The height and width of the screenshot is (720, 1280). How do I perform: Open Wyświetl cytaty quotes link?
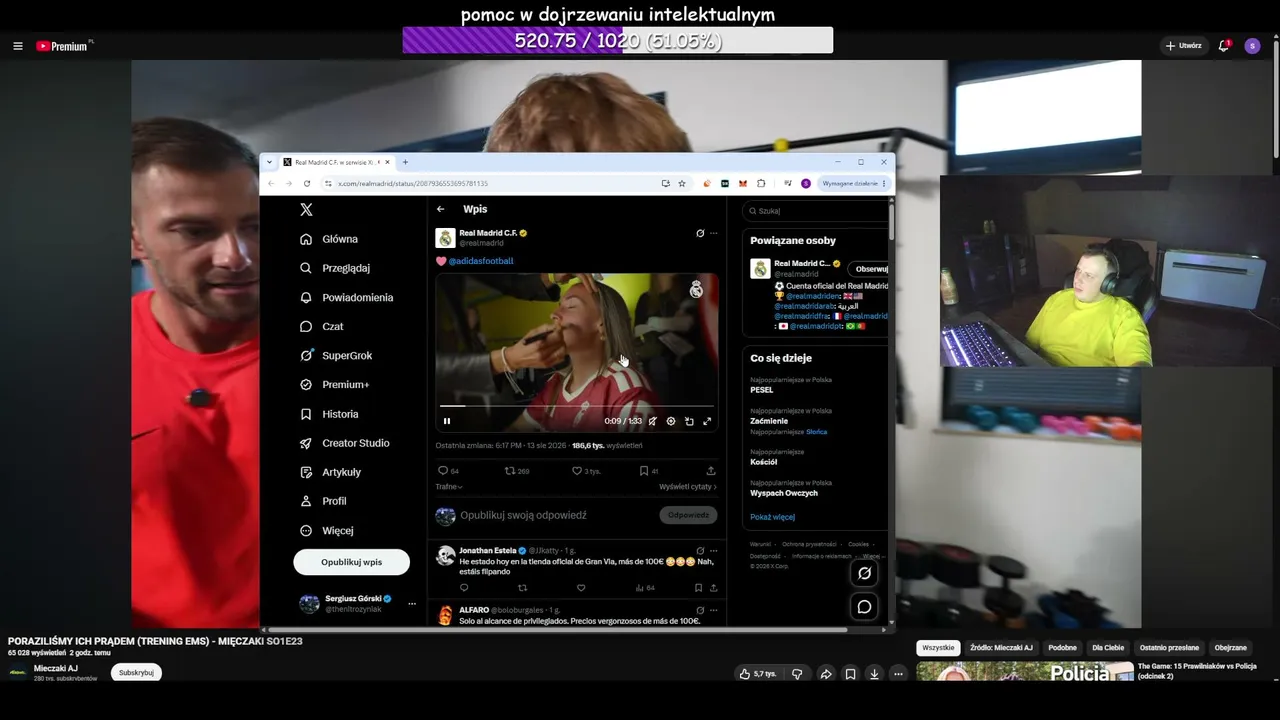[x=688, y=487]
